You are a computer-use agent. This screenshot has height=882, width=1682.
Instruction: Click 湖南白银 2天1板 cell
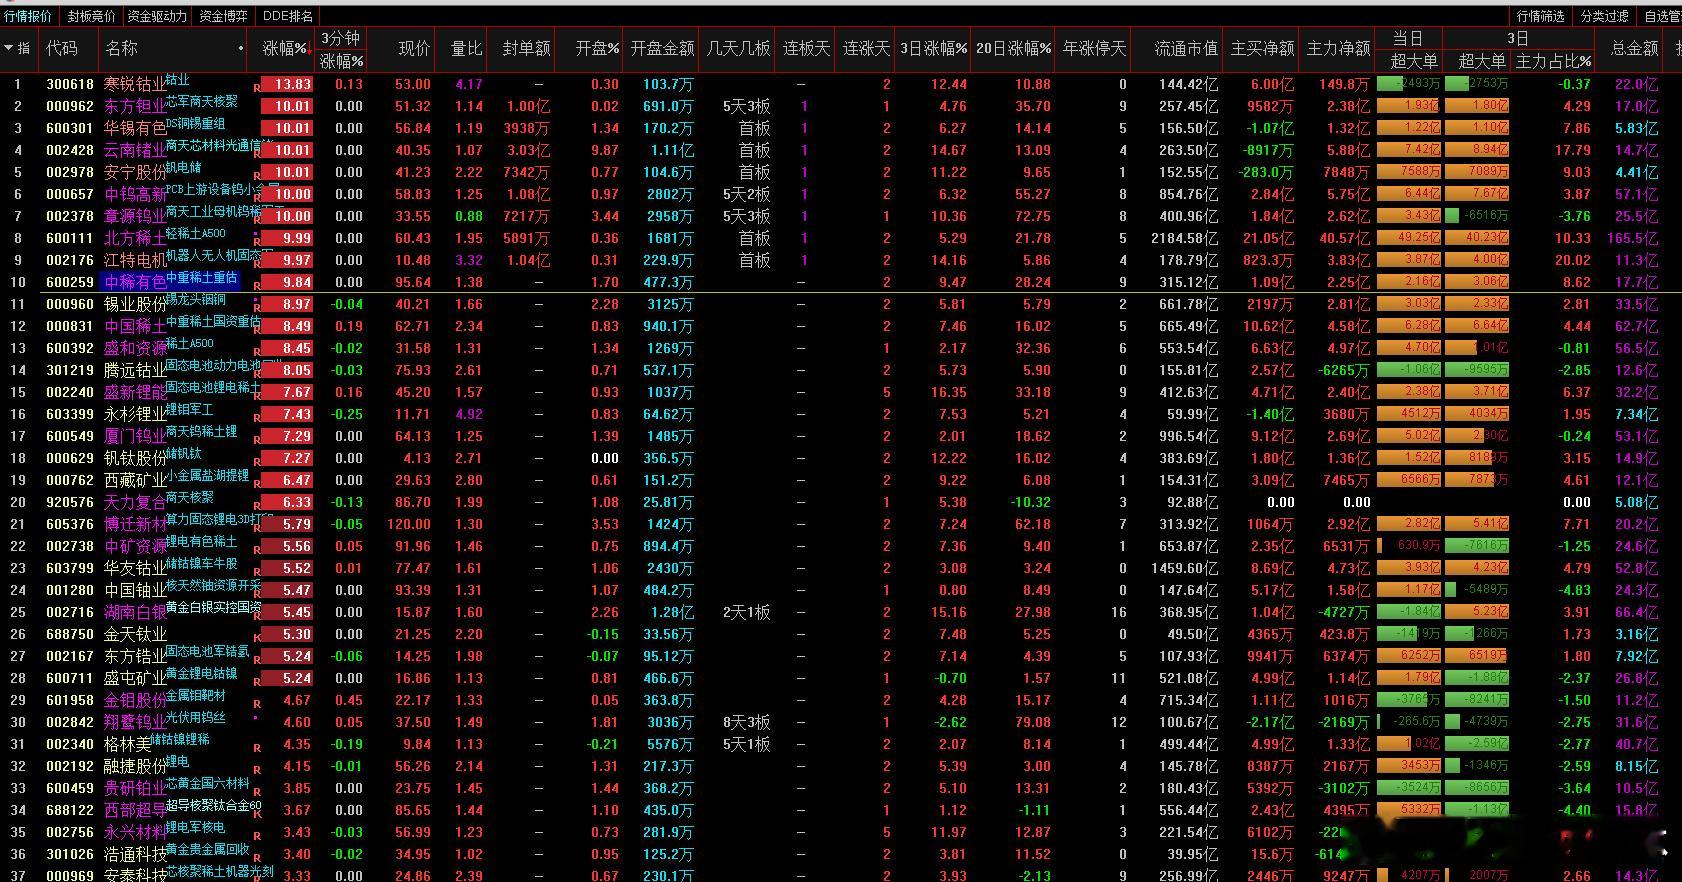point(746,613)
